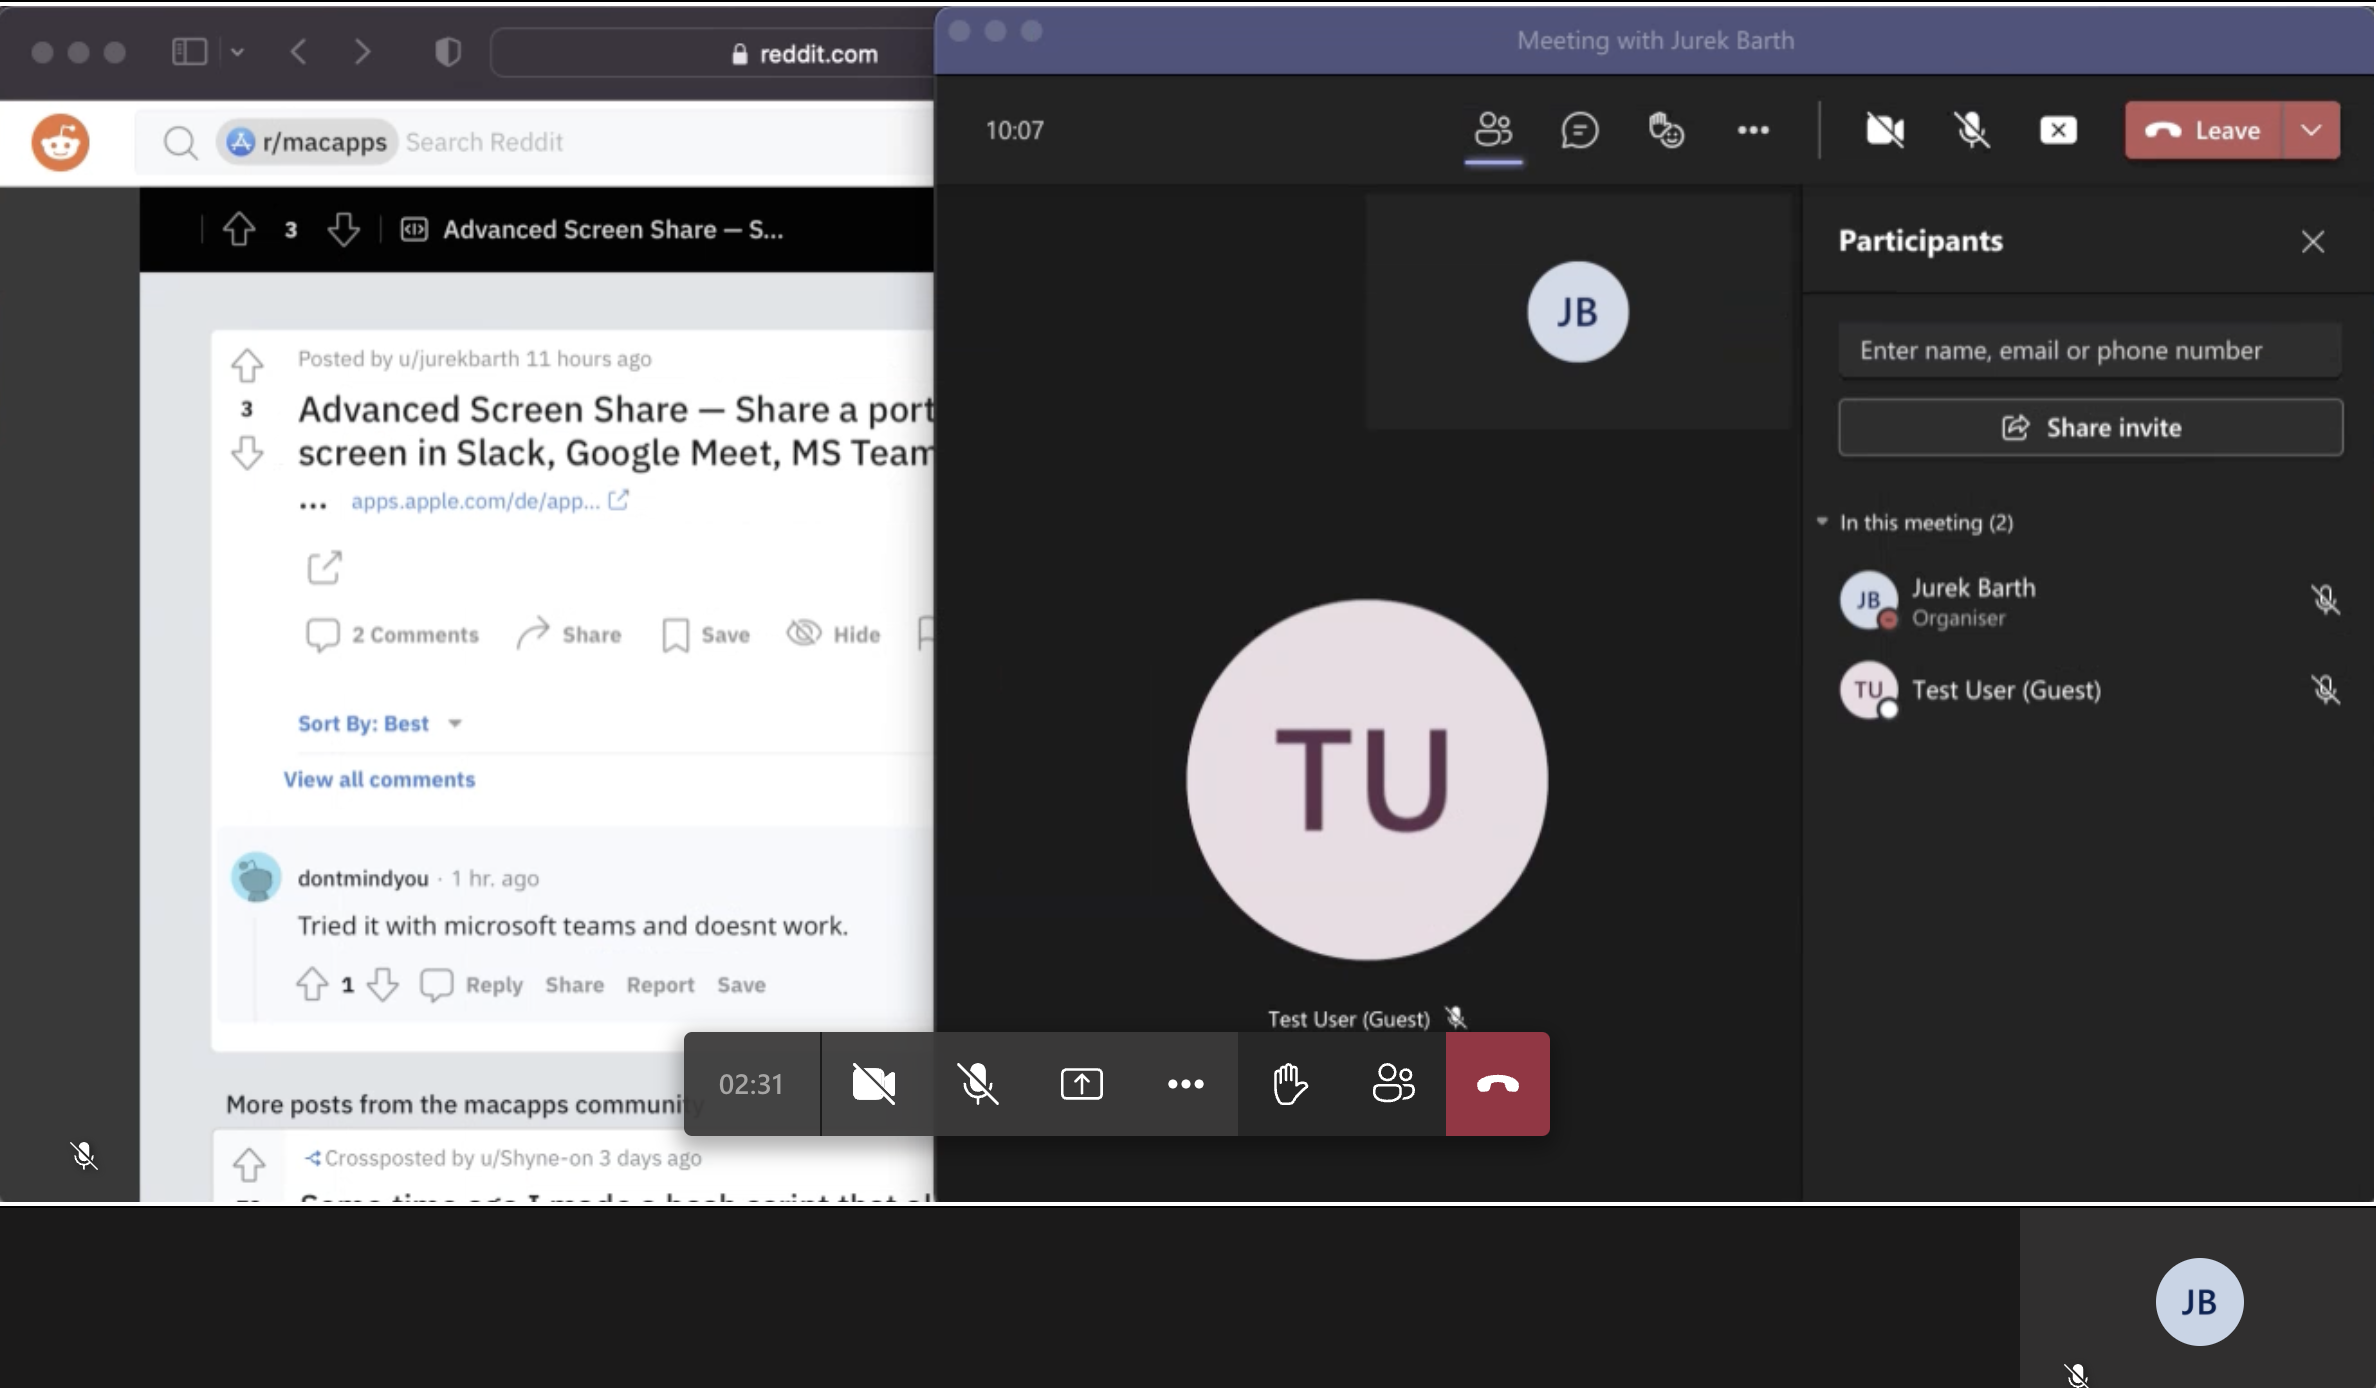Collapse the 'In this meeting (2)' section
This screenshot has width=2376, height=1388.
pyautogui.click(x=1823, y=521)
